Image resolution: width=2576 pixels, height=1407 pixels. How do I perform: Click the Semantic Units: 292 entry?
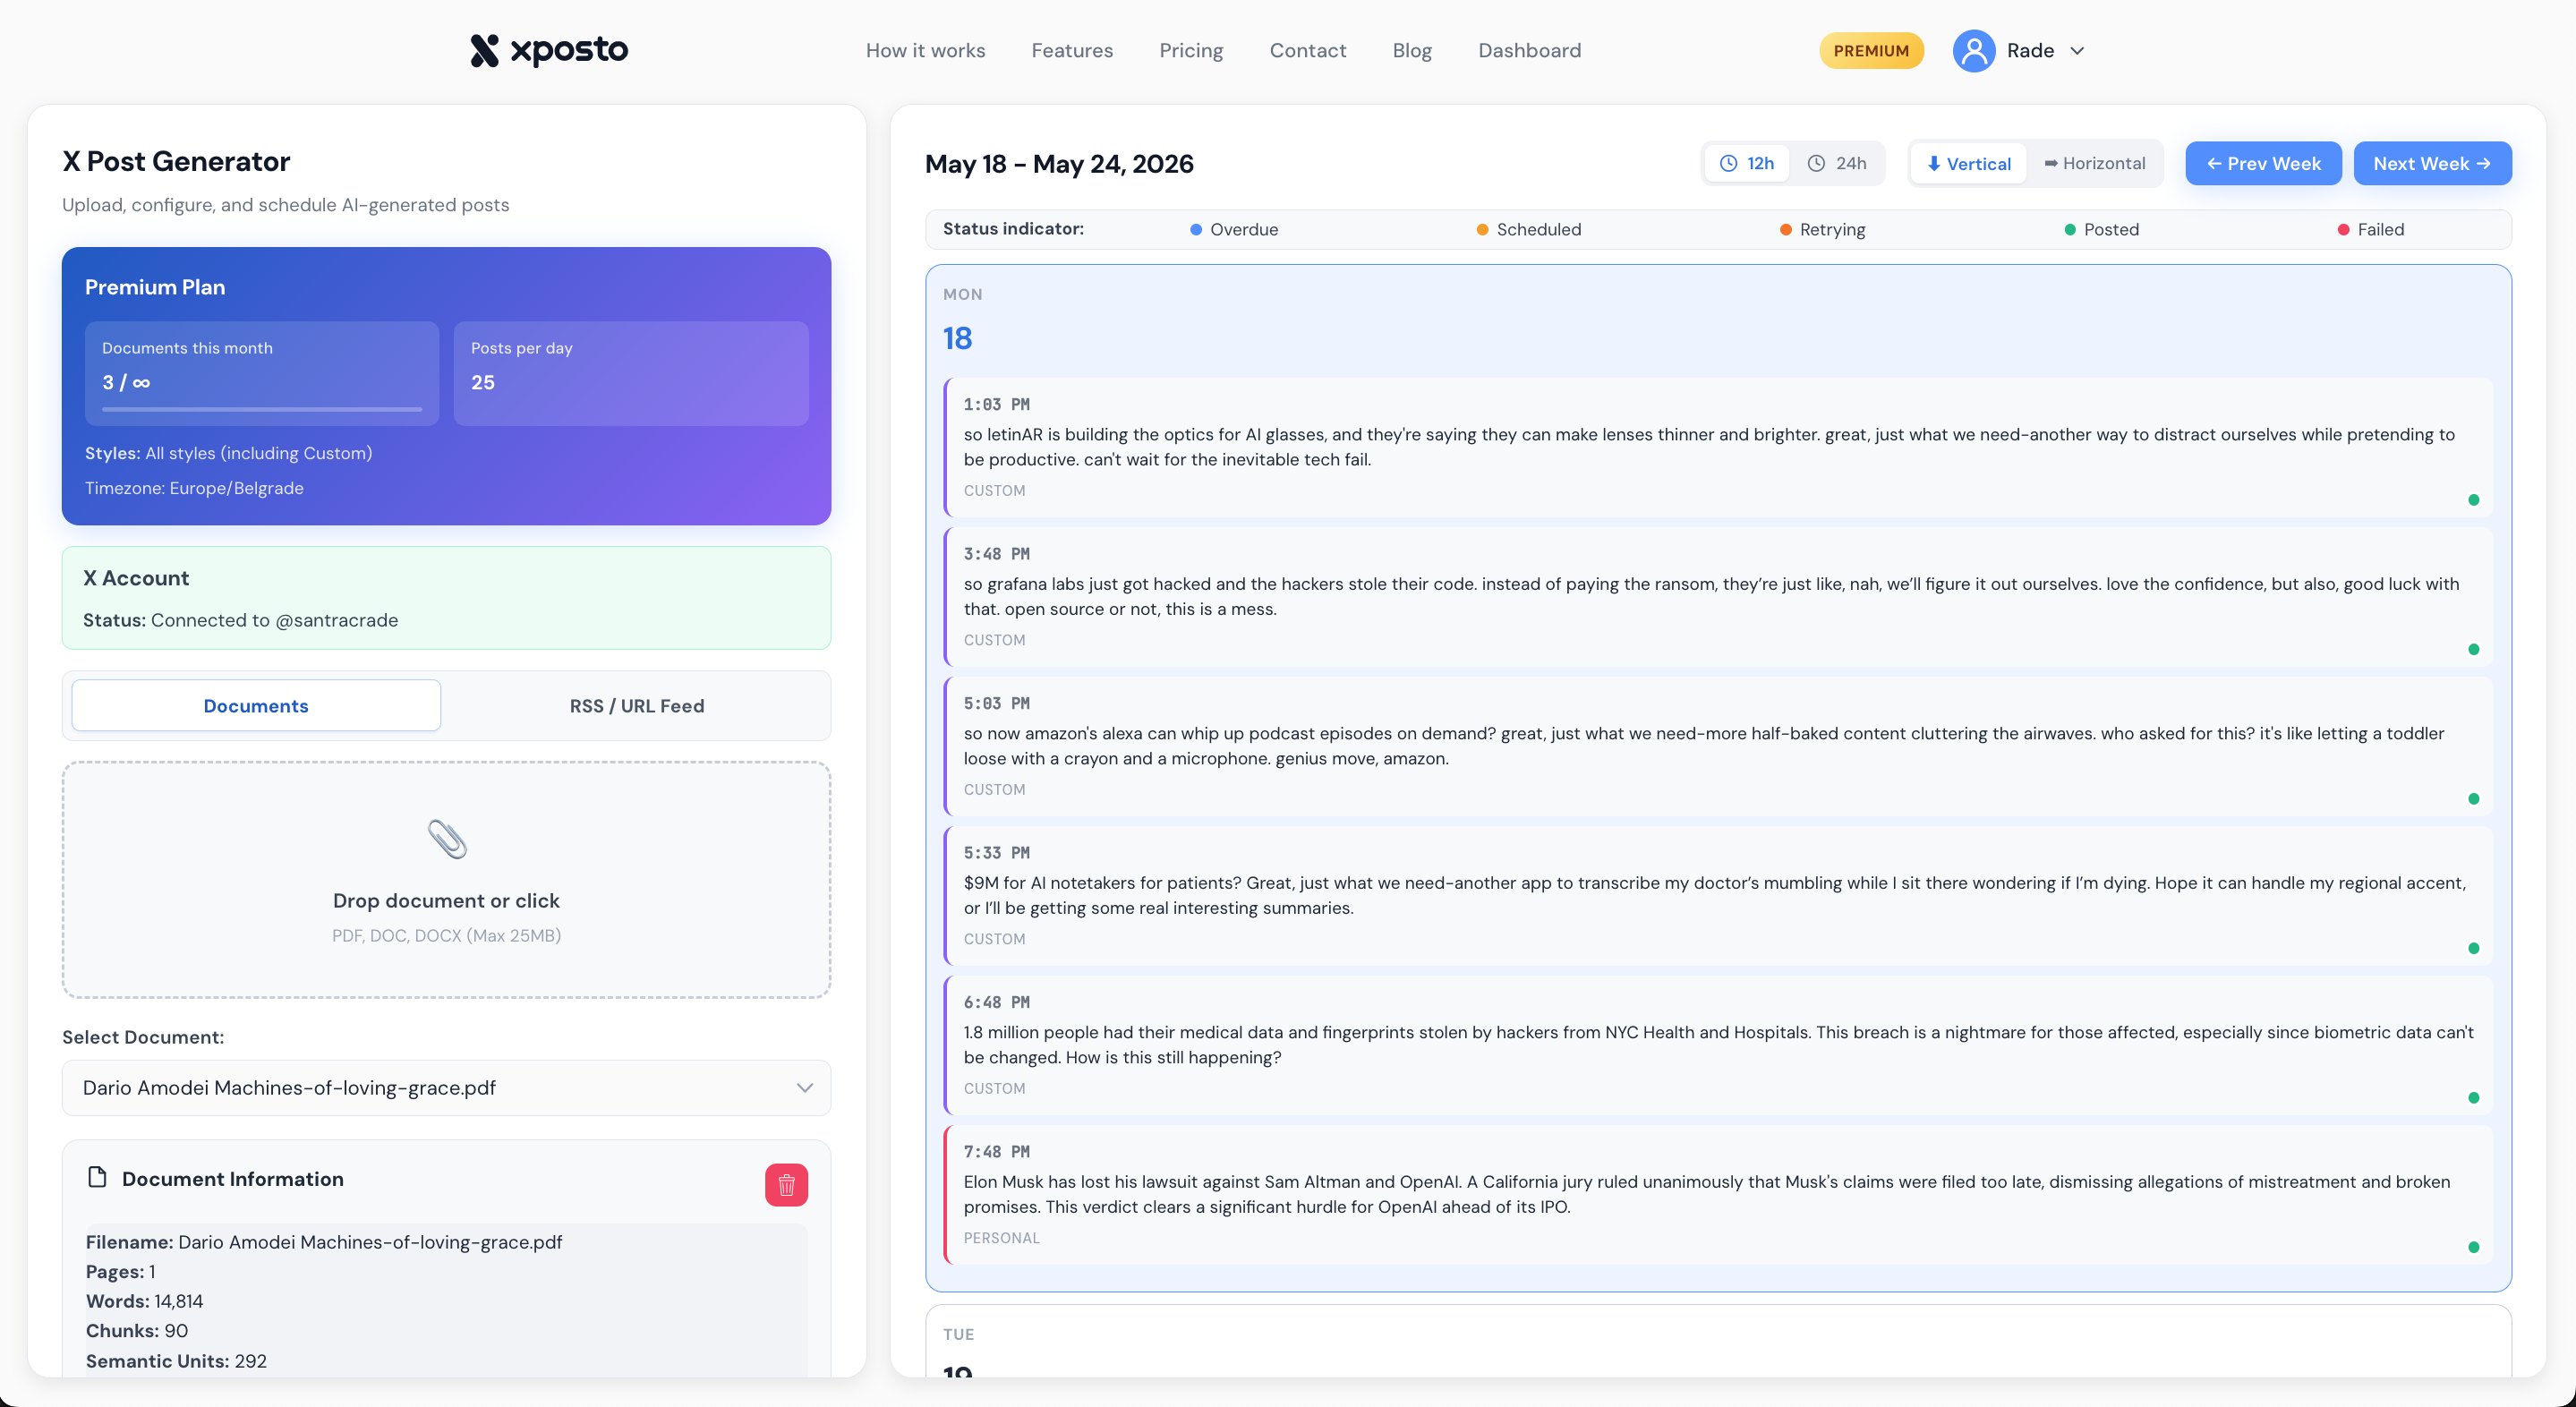176,1360
